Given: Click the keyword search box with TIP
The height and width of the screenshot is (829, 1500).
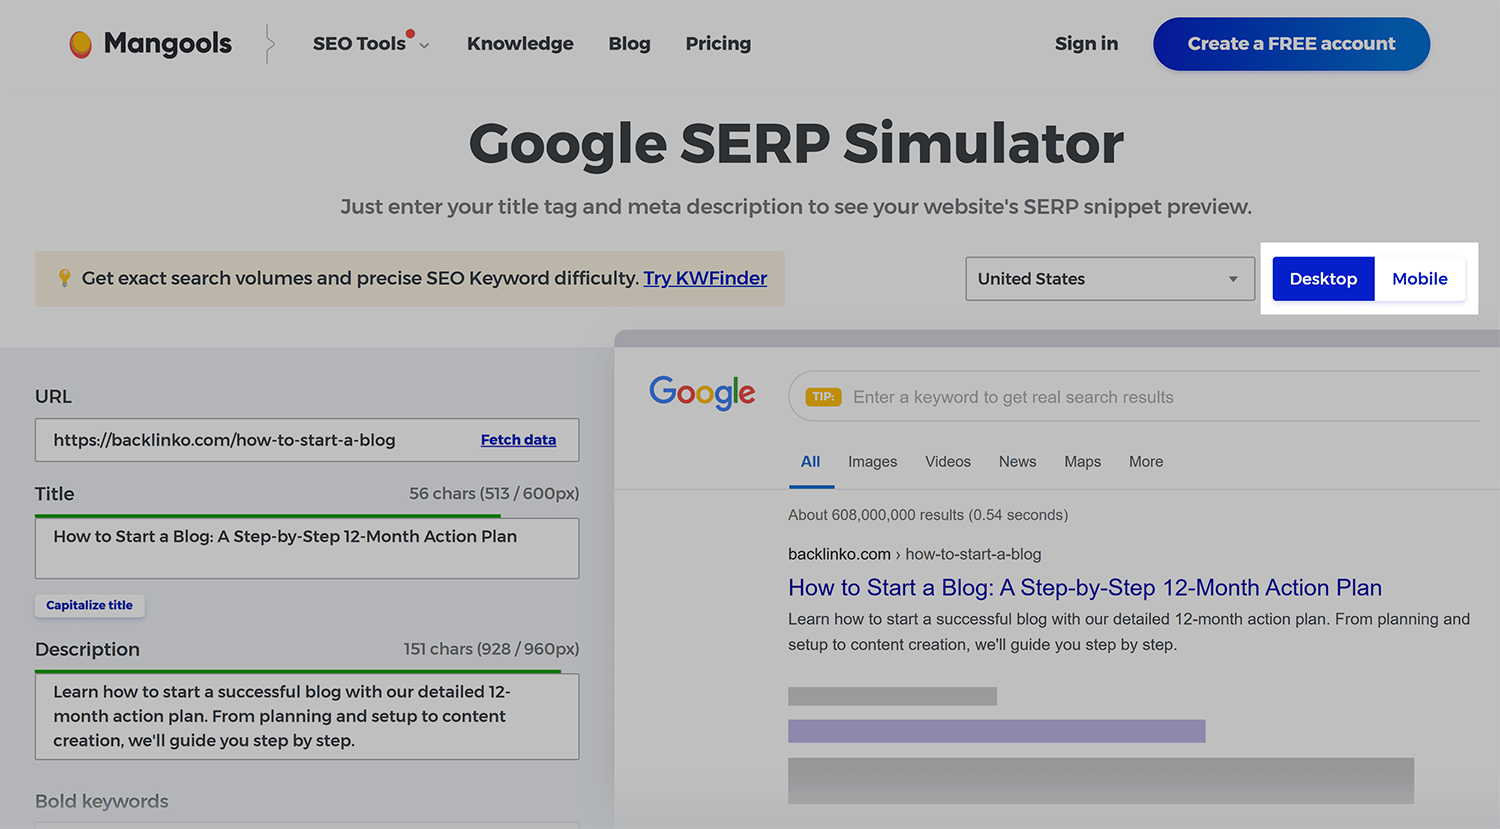Looking at the screenshot, I should tap(1135, 397).
